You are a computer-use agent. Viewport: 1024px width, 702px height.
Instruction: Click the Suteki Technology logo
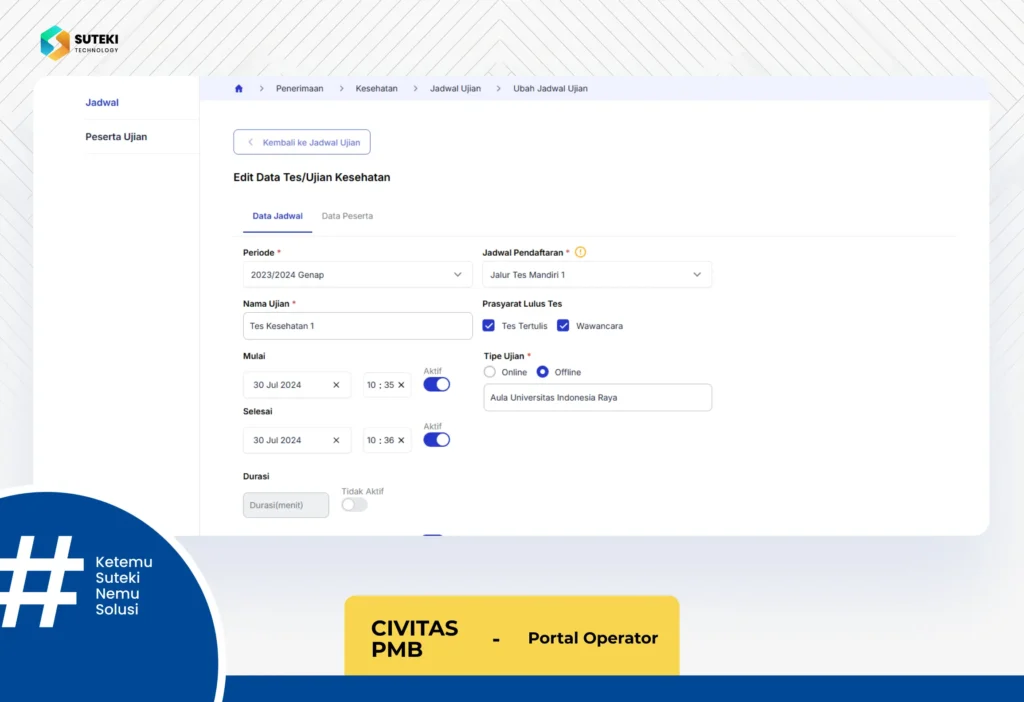click(80, 43)
